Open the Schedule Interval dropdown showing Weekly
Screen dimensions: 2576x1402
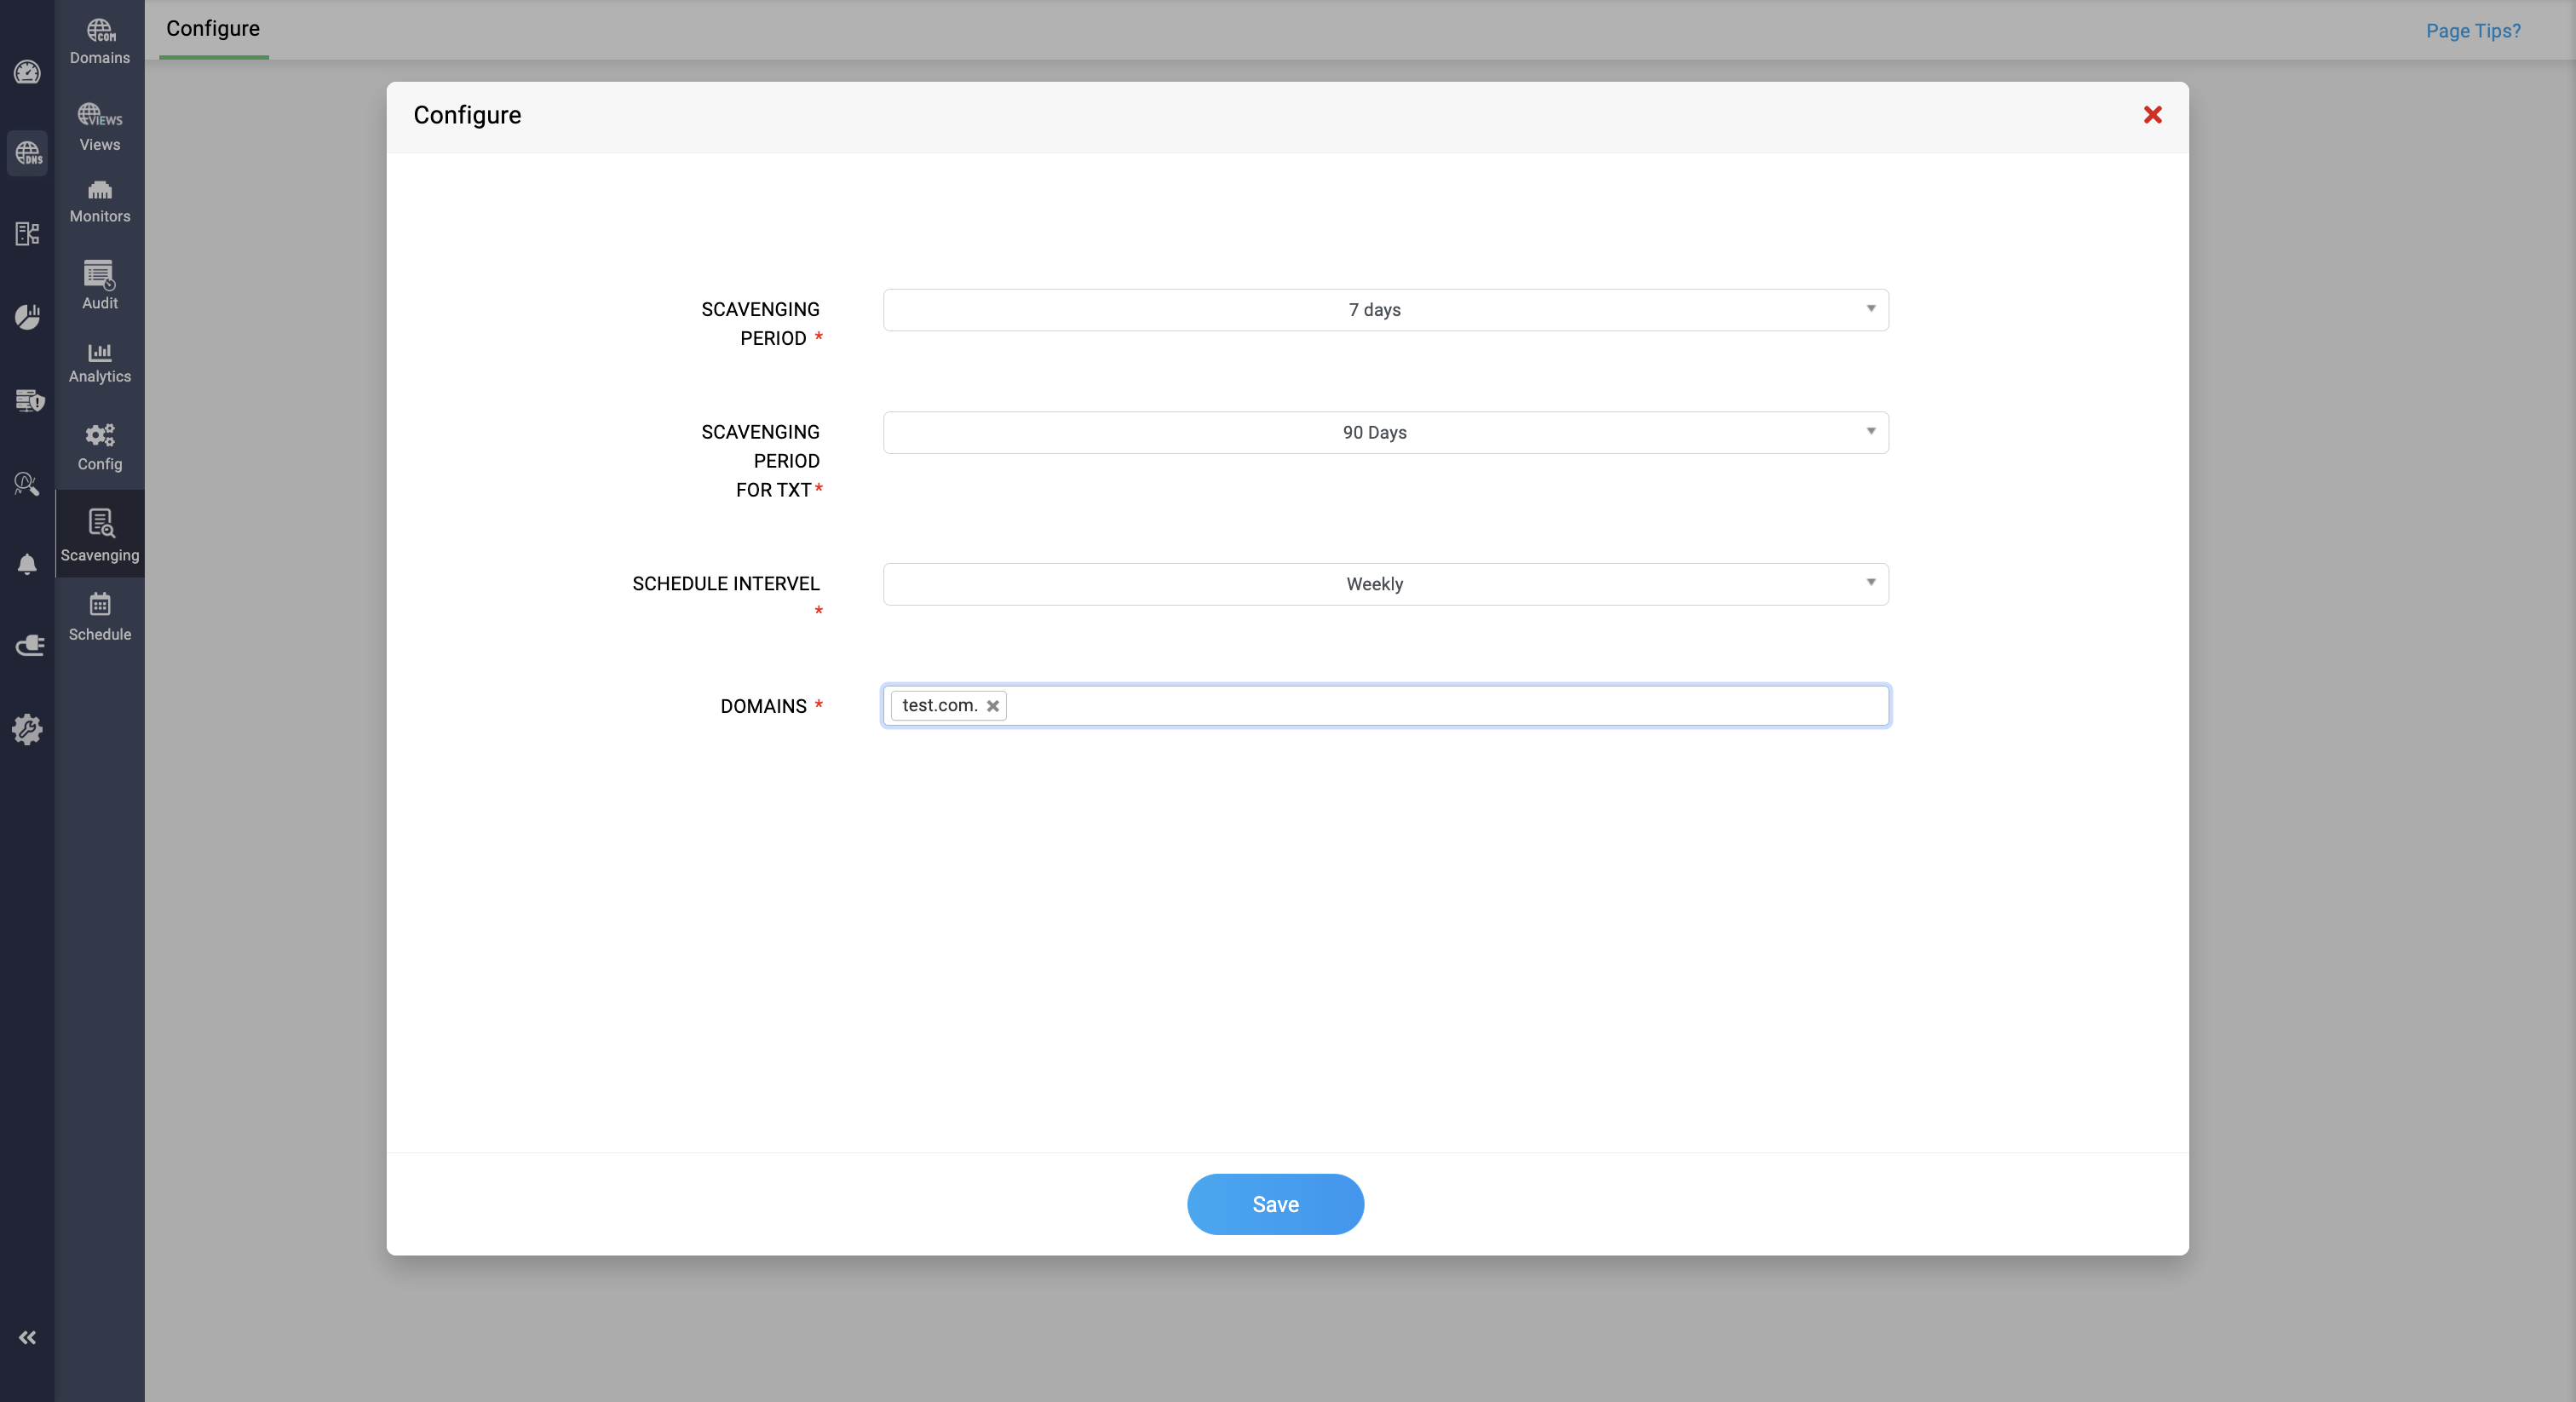point(1385,584)
